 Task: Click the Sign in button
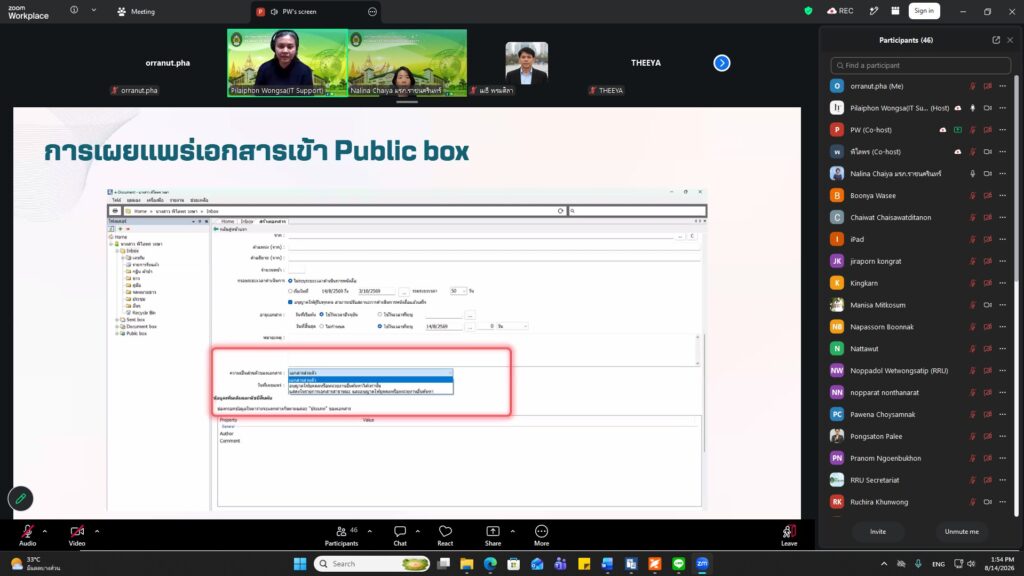(x=923, y=11)
